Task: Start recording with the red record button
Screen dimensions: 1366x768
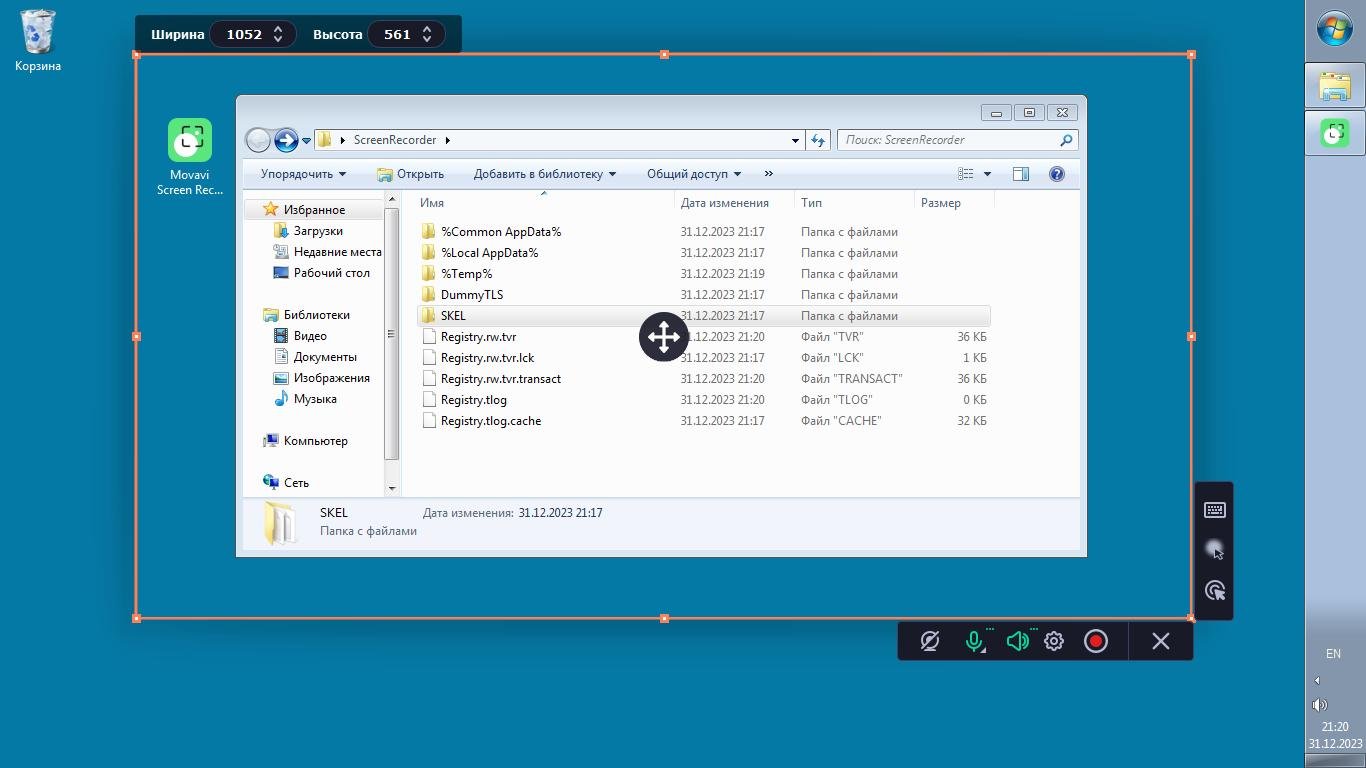Action: (1096, 641)
